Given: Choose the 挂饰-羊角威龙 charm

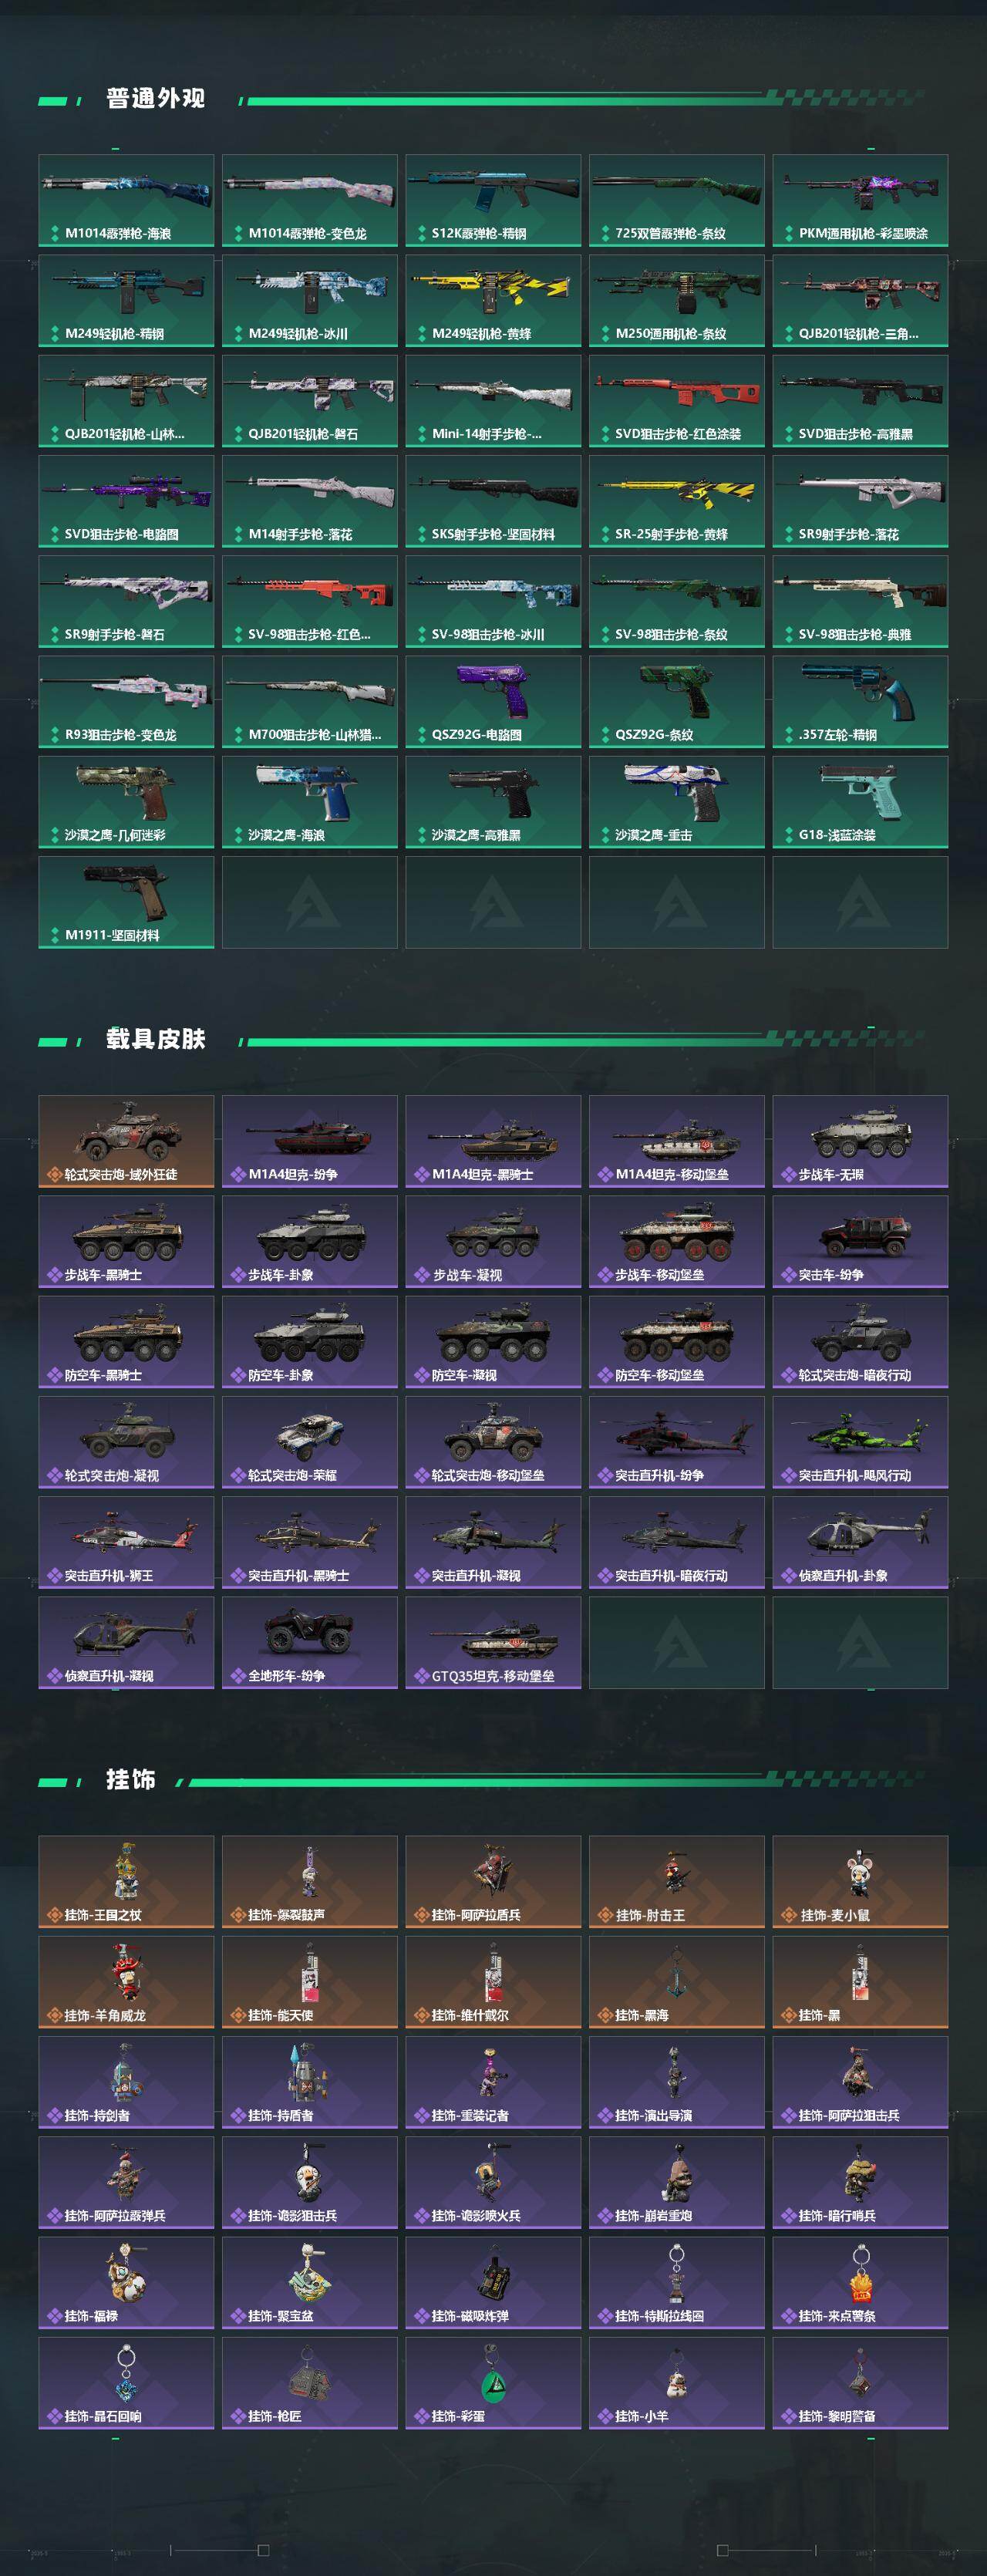Looking at the screenshot, I should [126, 1982].
